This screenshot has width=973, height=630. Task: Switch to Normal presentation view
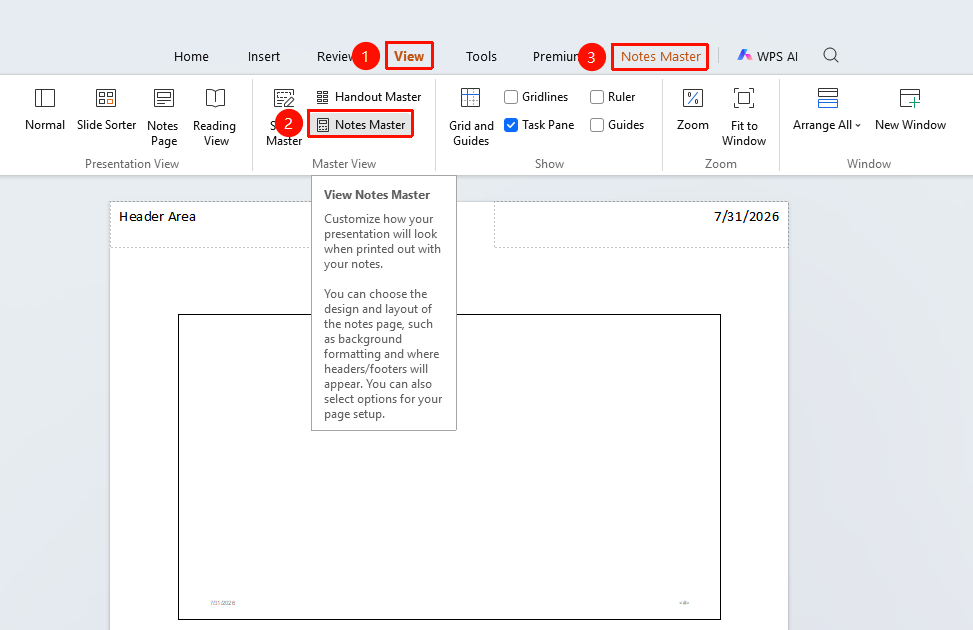[45, 109]
